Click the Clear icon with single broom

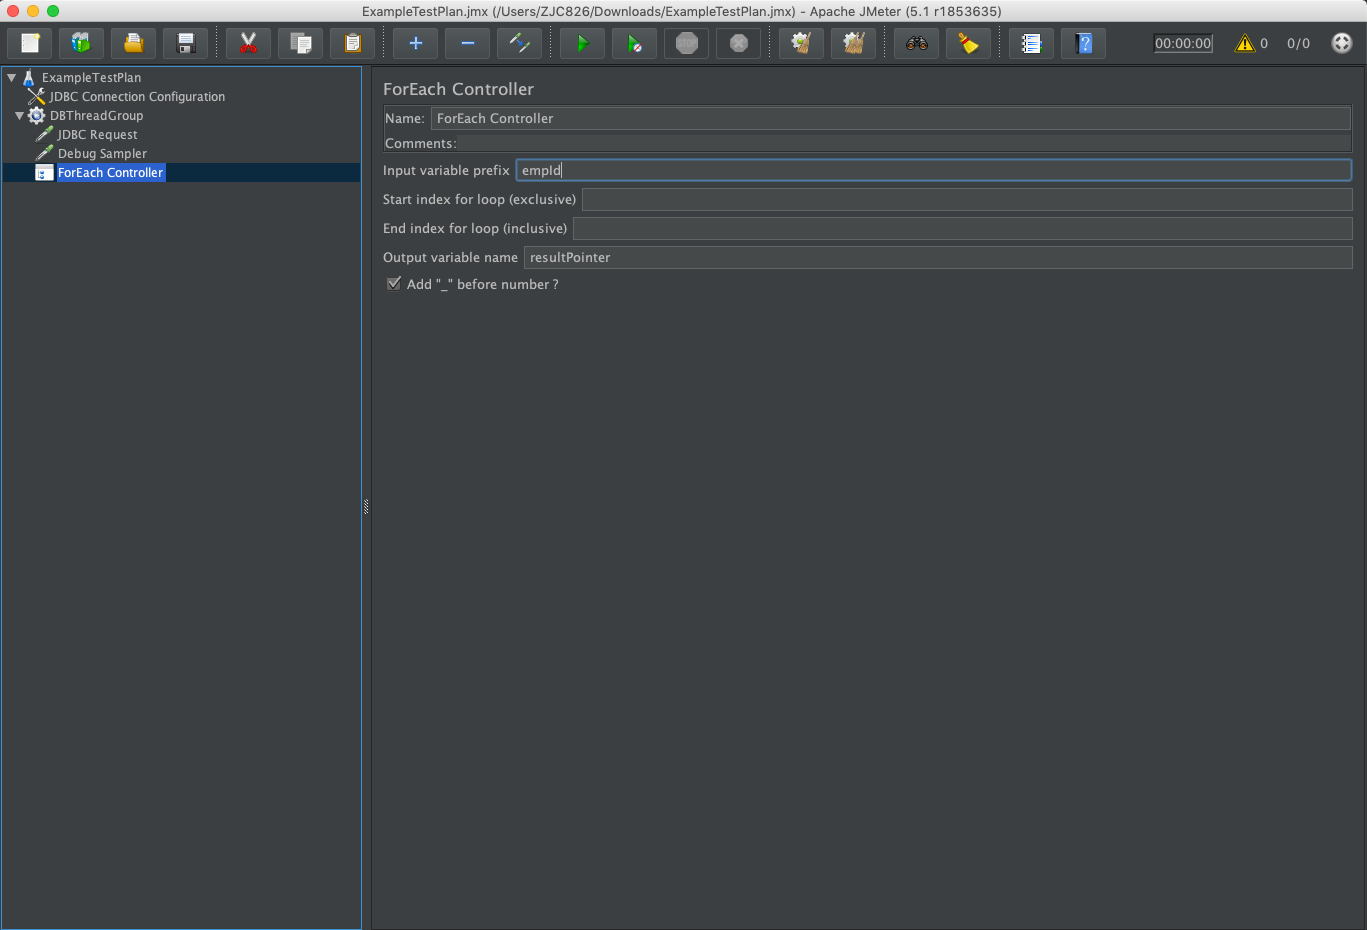pyautogui.click(x=802, y=43)
